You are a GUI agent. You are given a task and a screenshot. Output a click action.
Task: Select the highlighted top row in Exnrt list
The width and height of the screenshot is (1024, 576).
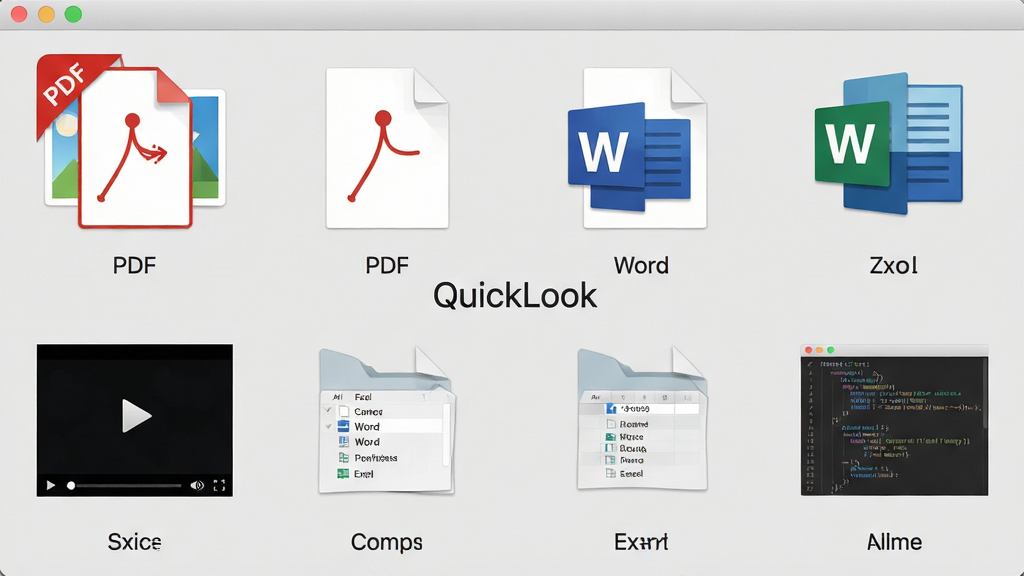tap(640, 409)
